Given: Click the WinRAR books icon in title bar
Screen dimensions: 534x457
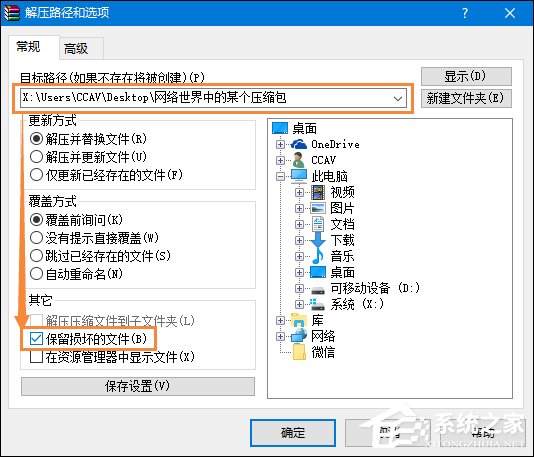Looking at the screenshot, I should [x=12, y=13].
